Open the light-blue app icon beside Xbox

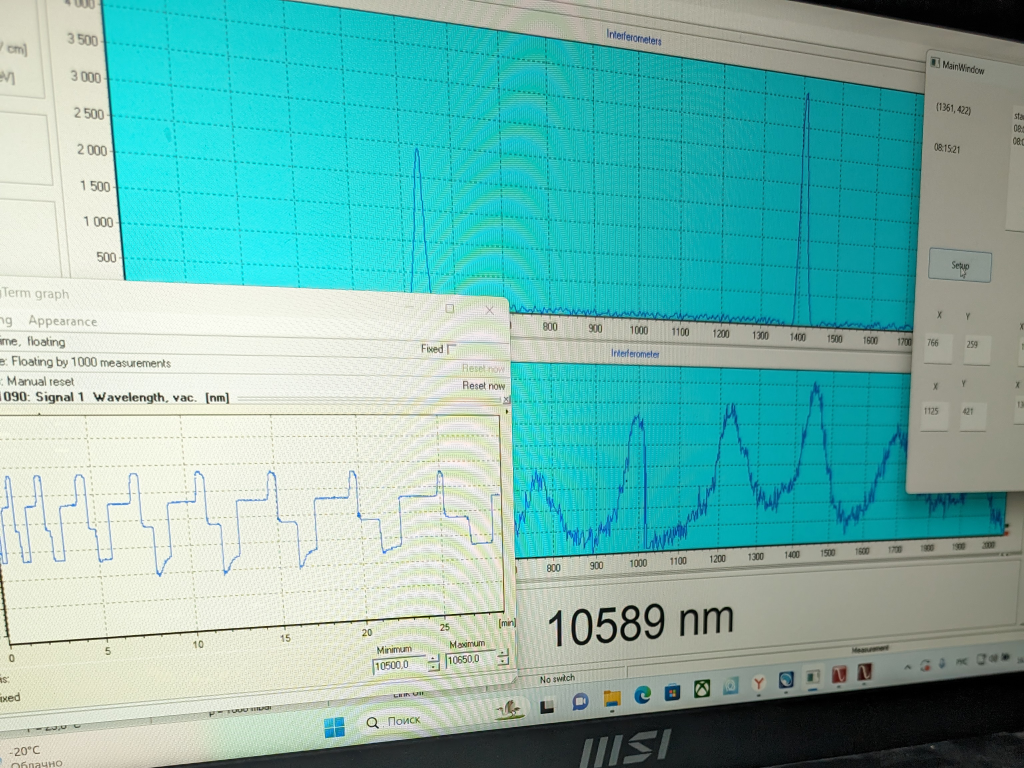(731, 686)
